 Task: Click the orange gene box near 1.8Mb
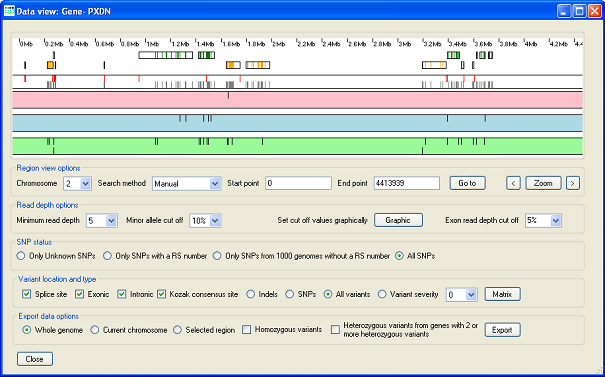[258, 65]
